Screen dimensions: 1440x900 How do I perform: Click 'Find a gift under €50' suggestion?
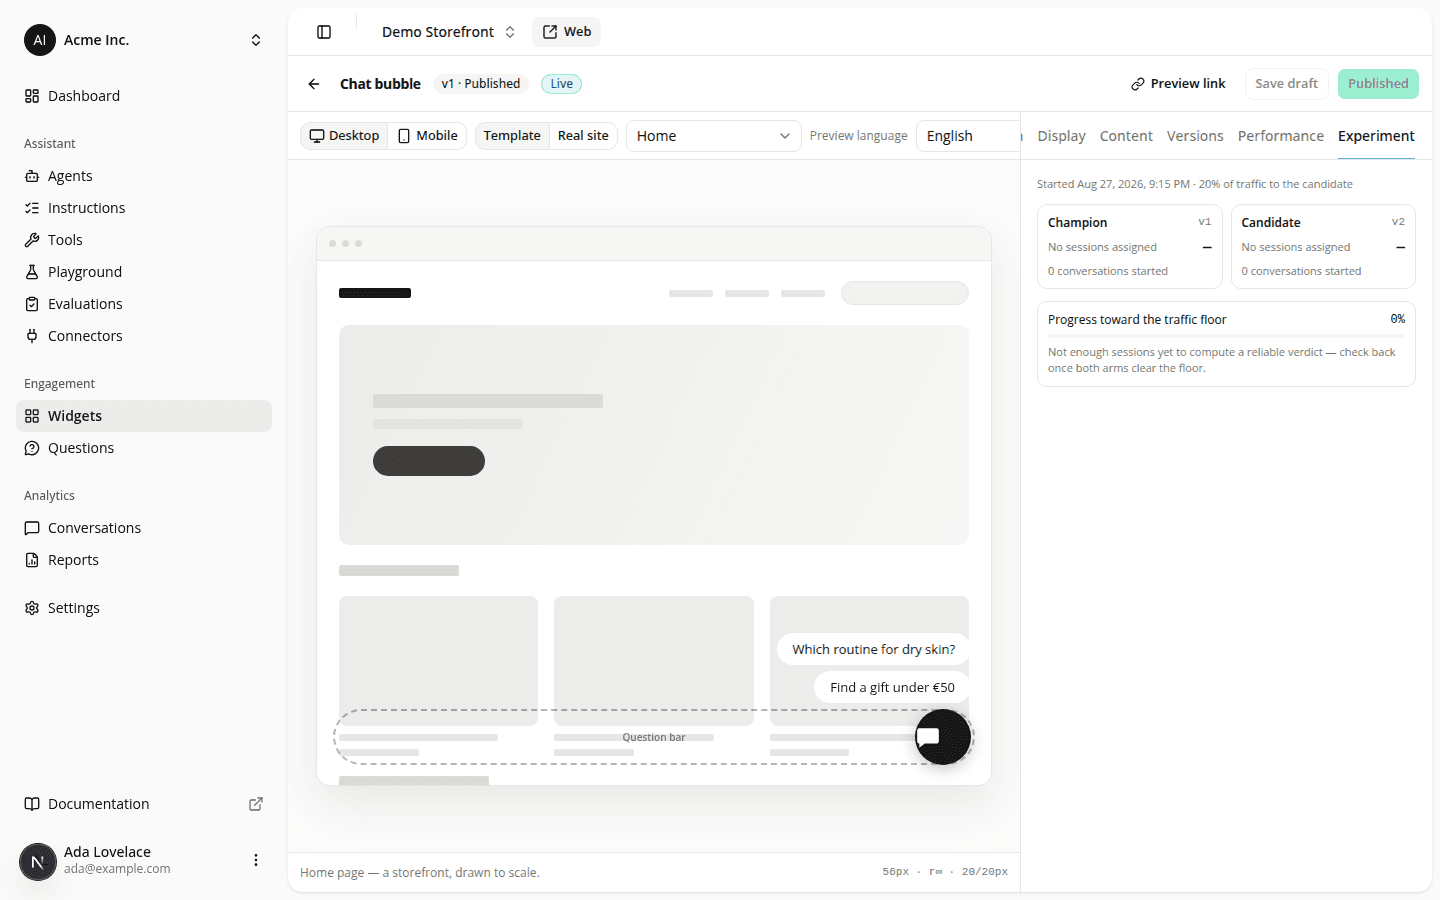pos(892,687)
